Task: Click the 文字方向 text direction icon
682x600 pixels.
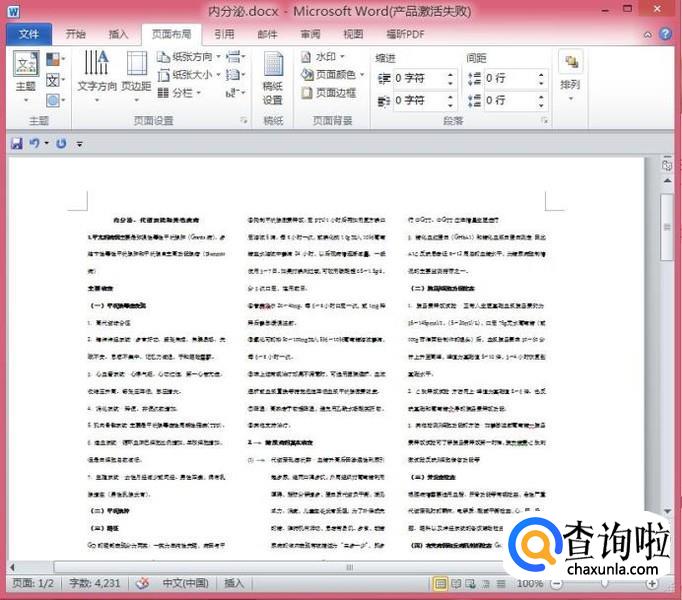Action: click(97, 72)
